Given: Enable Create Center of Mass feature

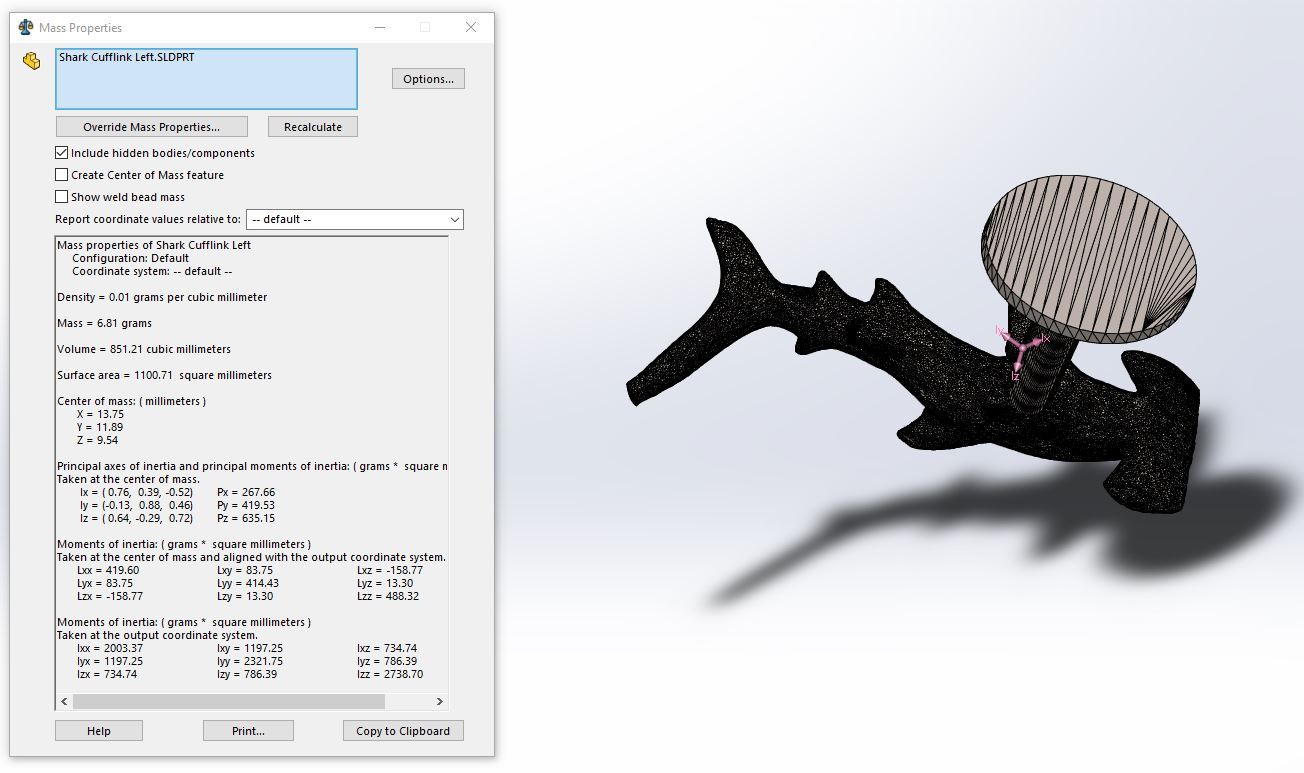Looking at the screenshot, I should point(62,175).
